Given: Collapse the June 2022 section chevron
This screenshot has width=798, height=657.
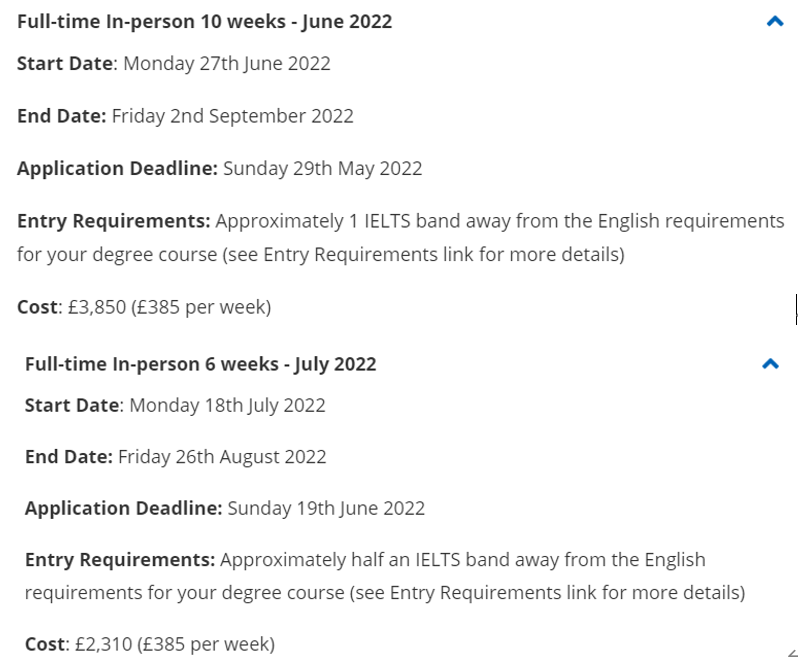Looking at the screenshot, I should coord(775,21).
